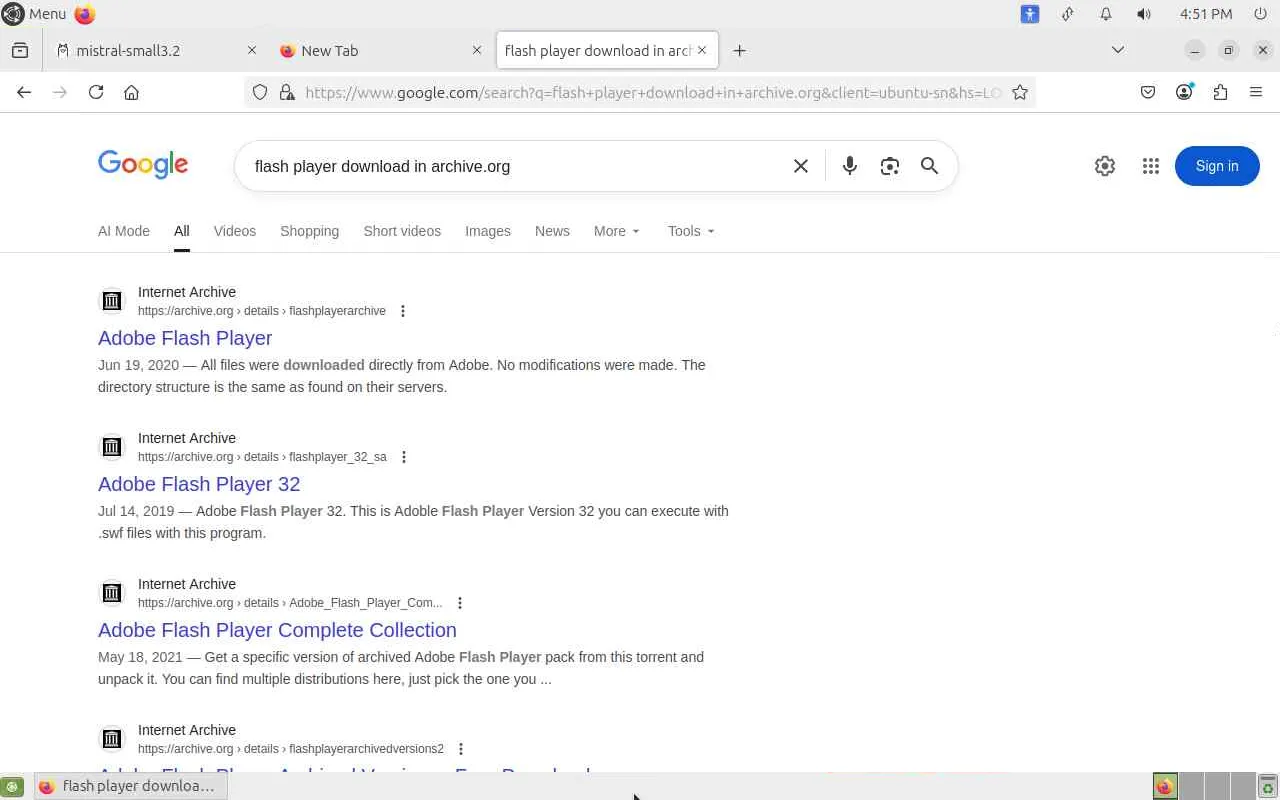This screenshot has width=1280, height=800.
Task: Sign in to Google
Action: tap(1217, 166)
